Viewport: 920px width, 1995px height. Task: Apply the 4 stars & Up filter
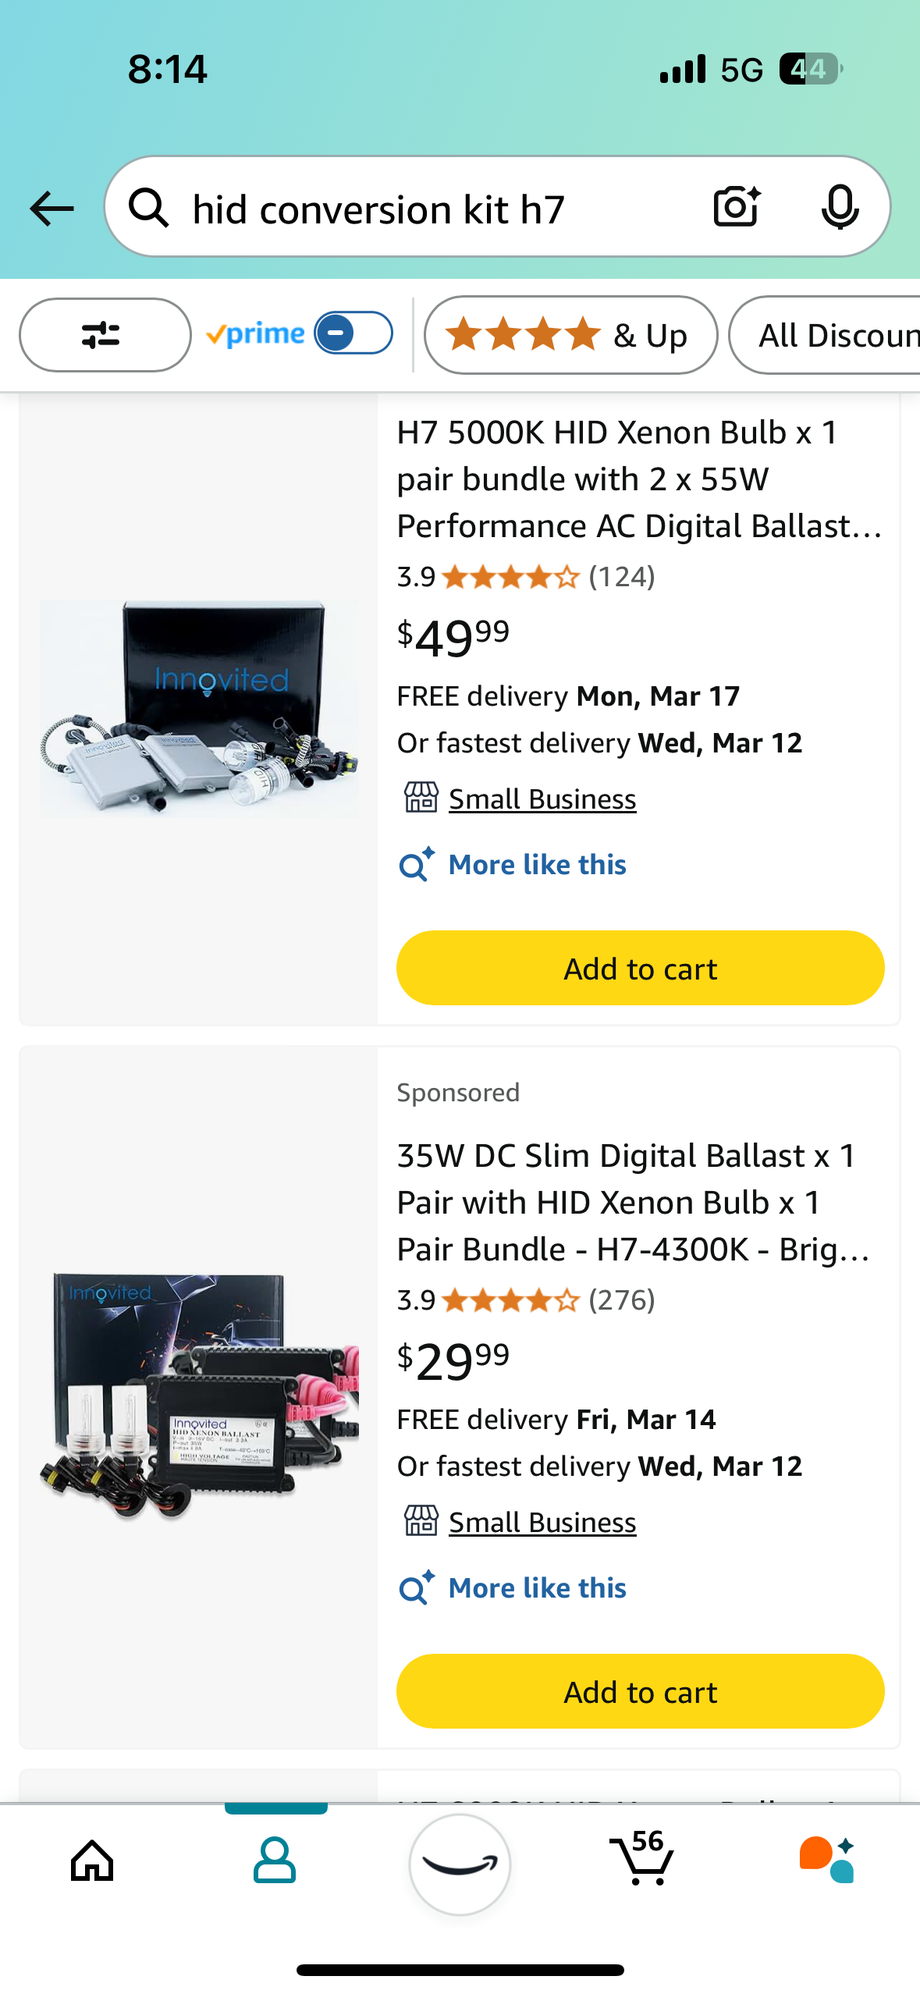coord(570,335)
